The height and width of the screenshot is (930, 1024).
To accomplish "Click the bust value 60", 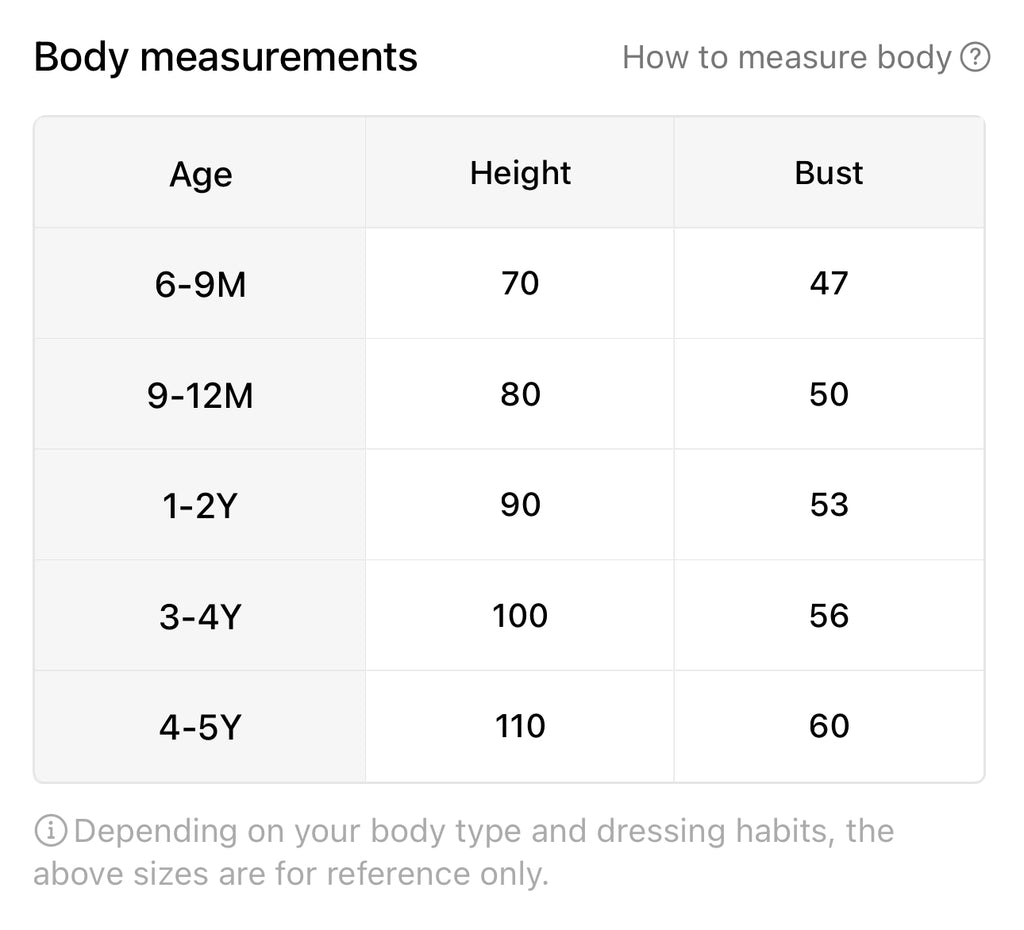I will [x=829, y=726].
